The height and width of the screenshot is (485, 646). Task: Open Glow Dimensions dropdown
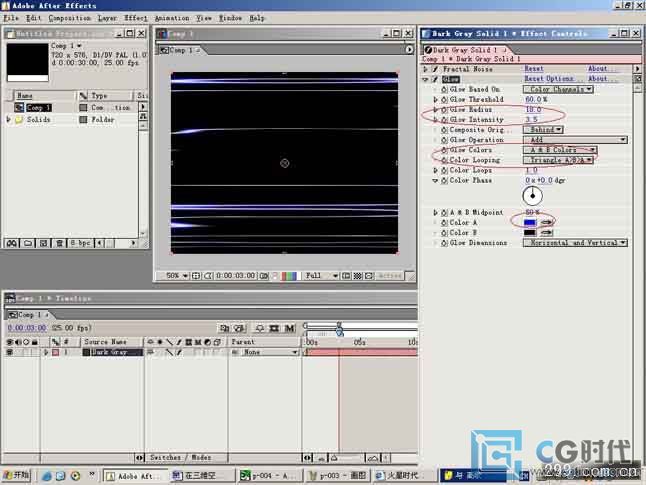pos(576,243)
